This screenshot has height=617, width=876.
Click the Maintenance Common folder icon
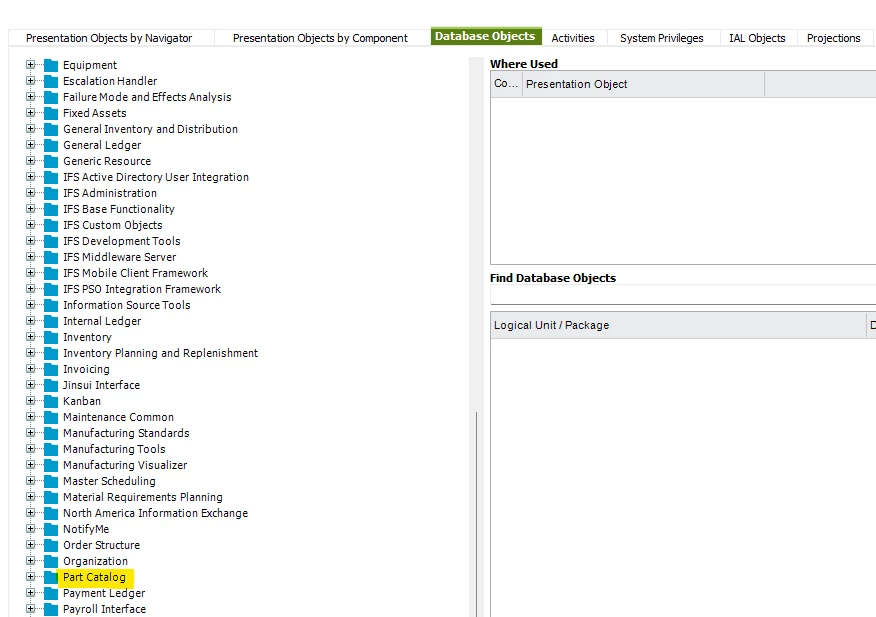[51, 417]
